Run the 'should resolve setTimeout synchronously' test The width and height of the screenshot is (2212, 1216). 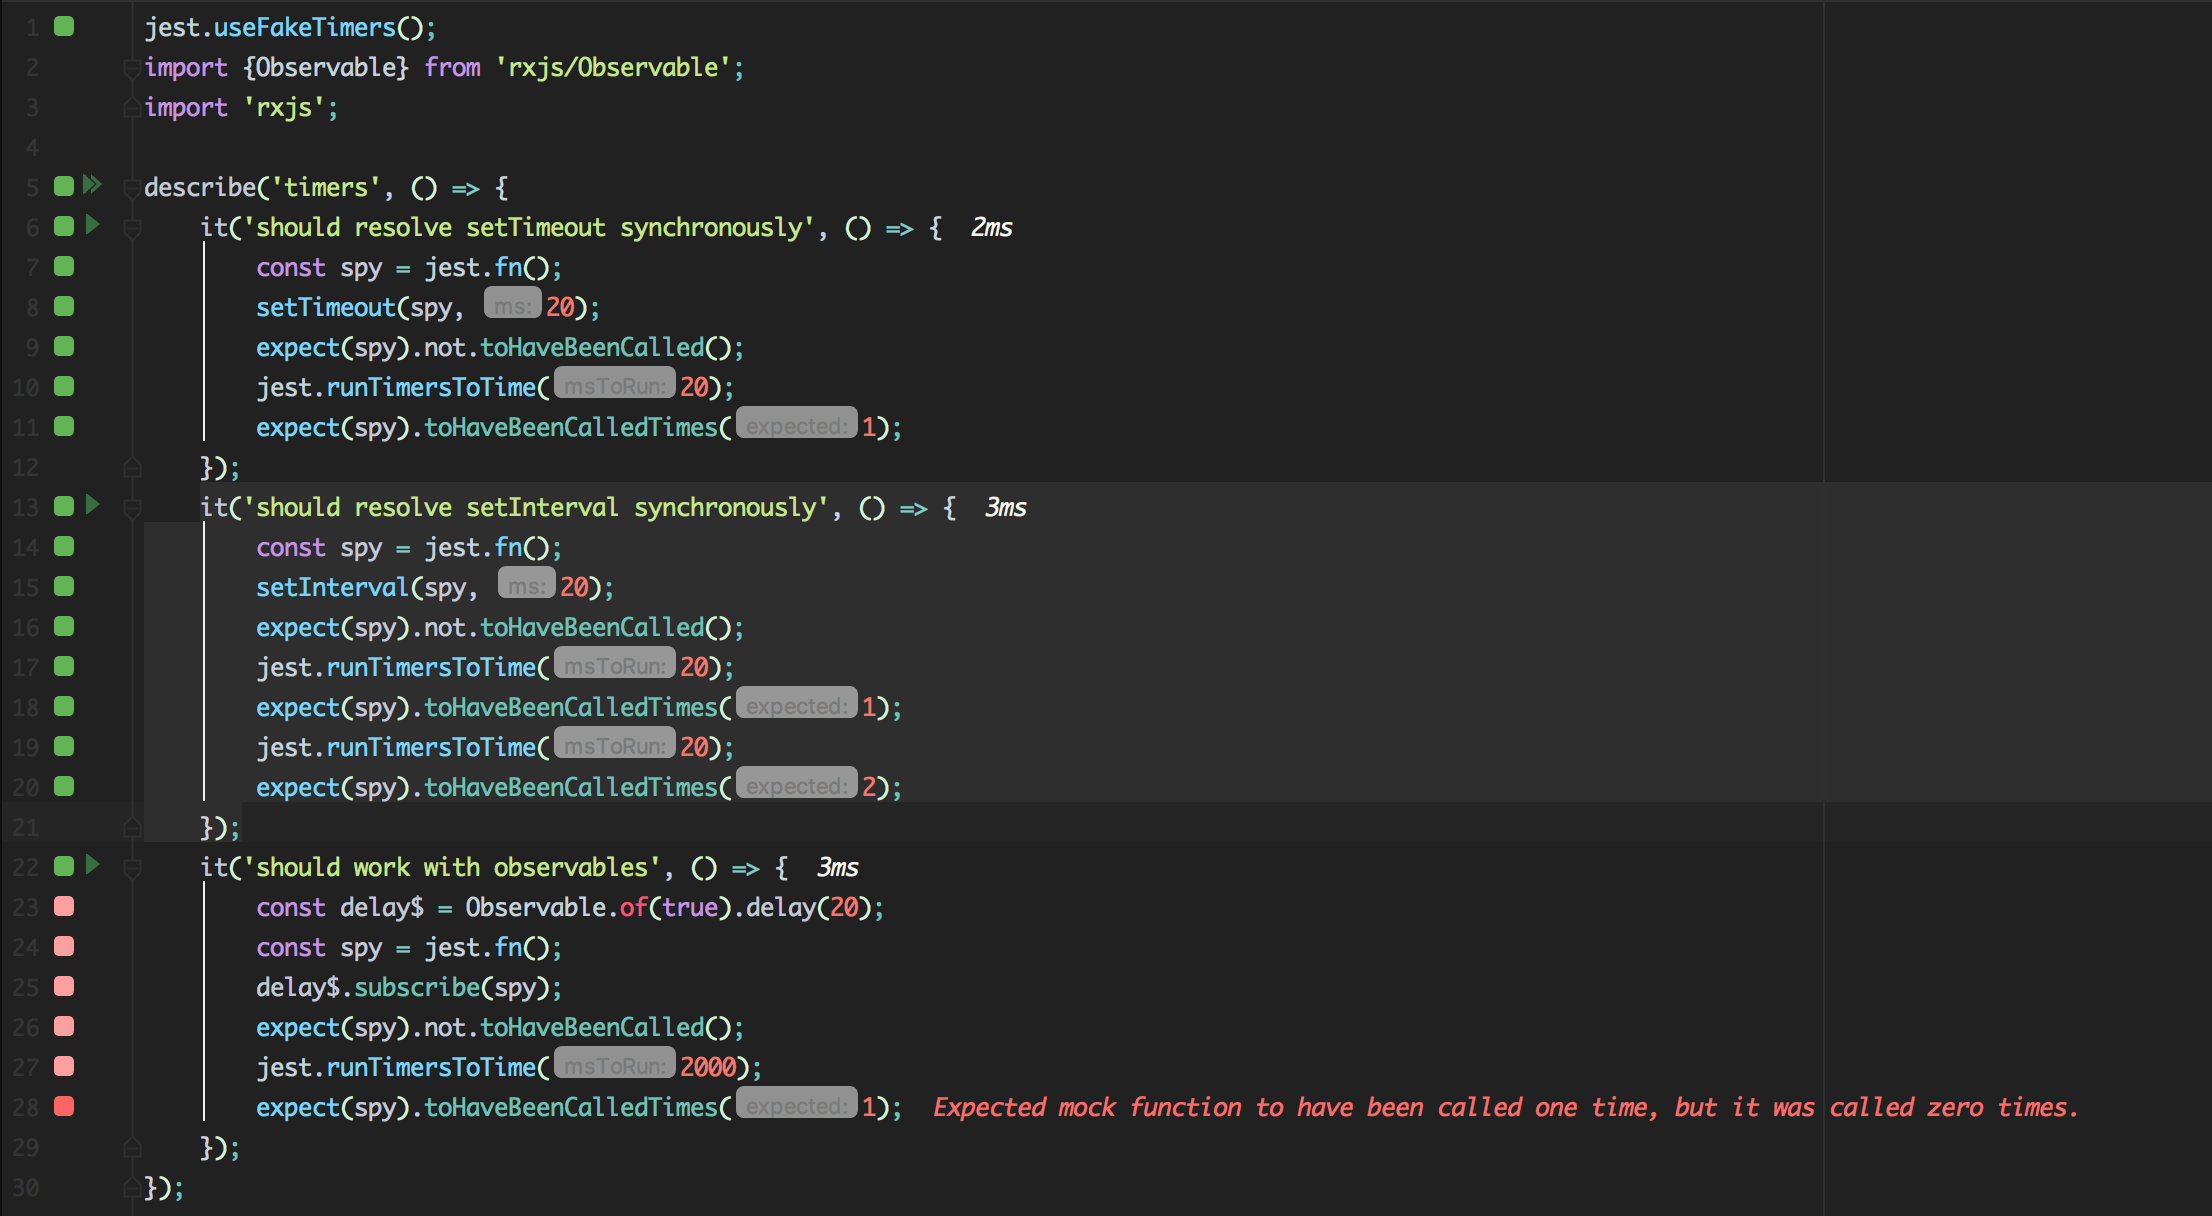[93, 225]
